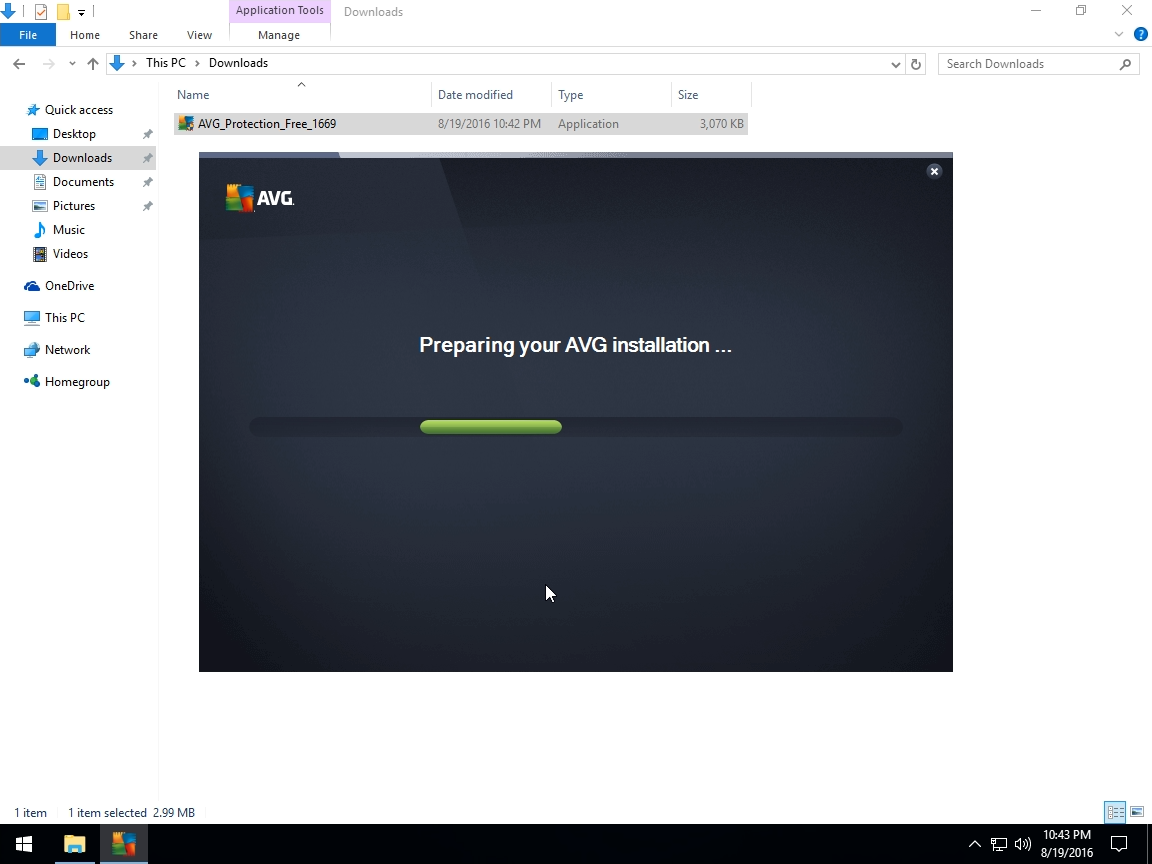
Task: Show hidden system tray icons
Action: point(974,843)
